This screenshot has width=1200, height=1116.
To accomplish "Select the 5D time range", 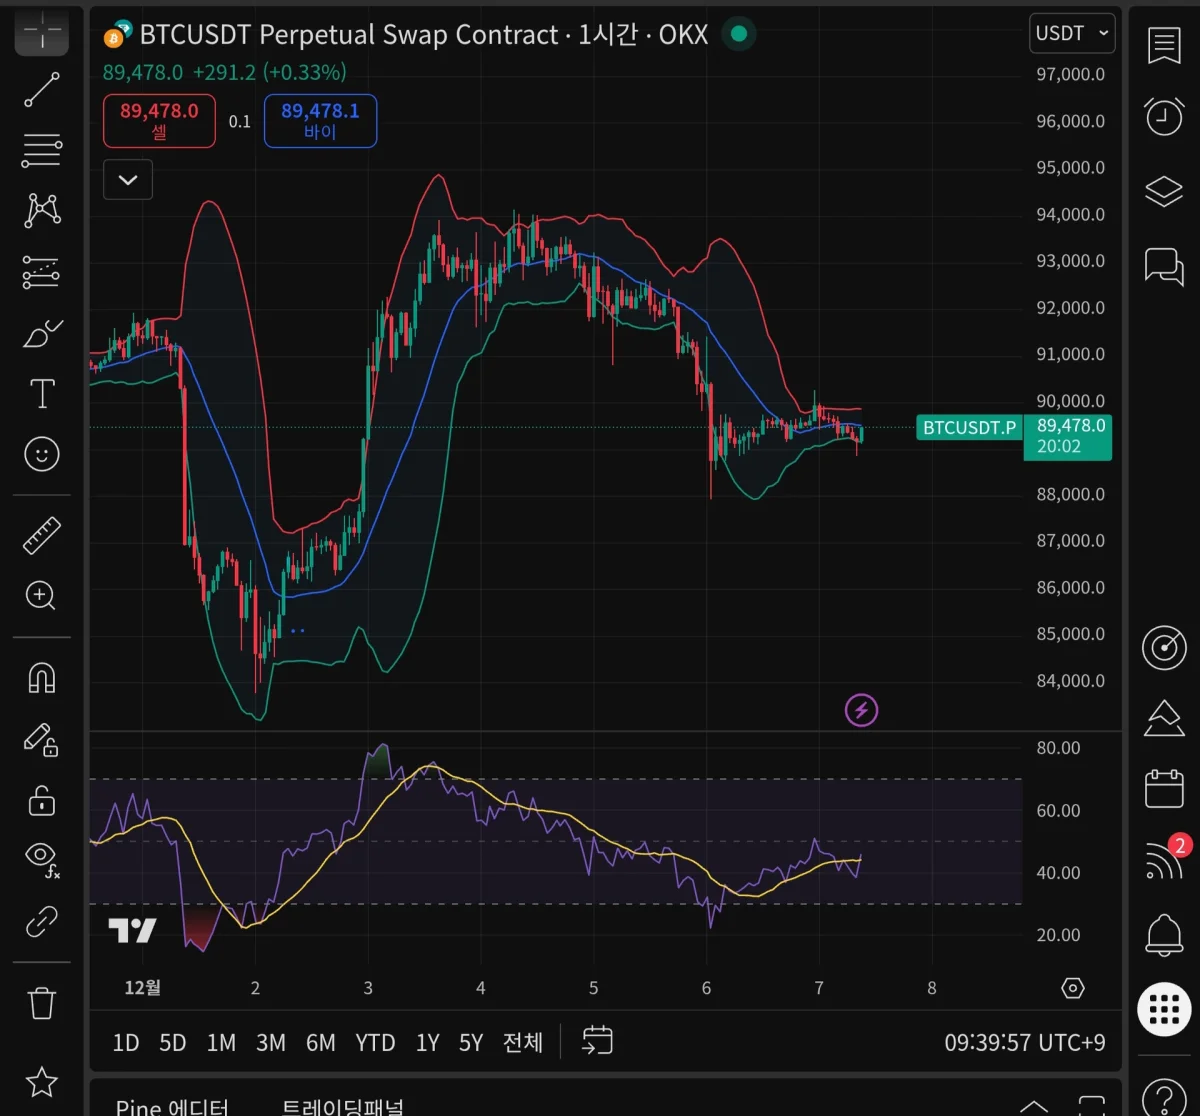I will (173, 1043).
